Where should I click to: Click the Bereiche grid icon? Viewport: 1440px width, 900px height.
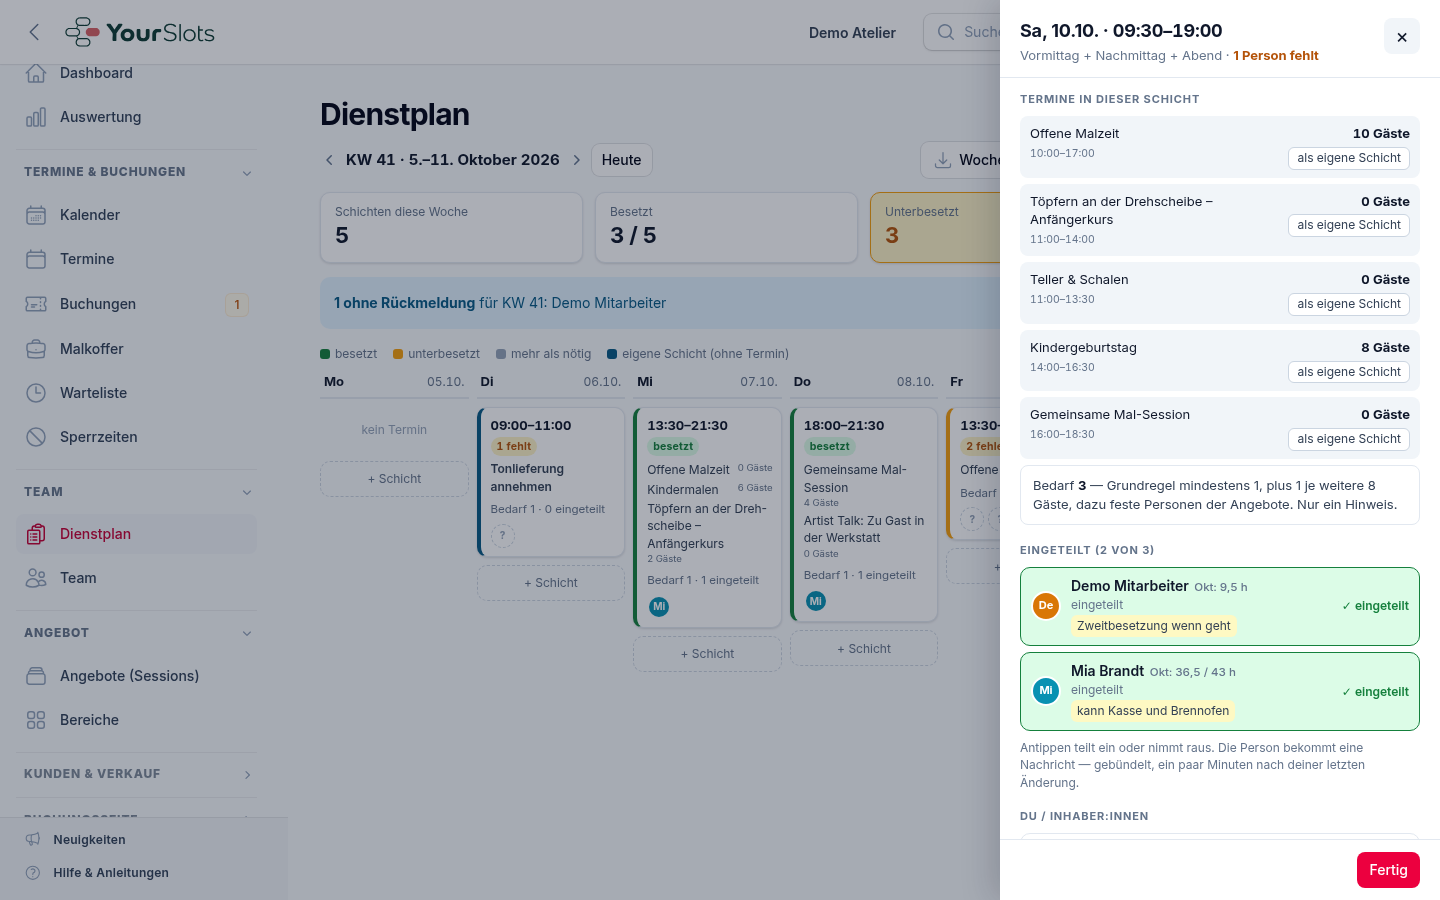coord(36,720)
